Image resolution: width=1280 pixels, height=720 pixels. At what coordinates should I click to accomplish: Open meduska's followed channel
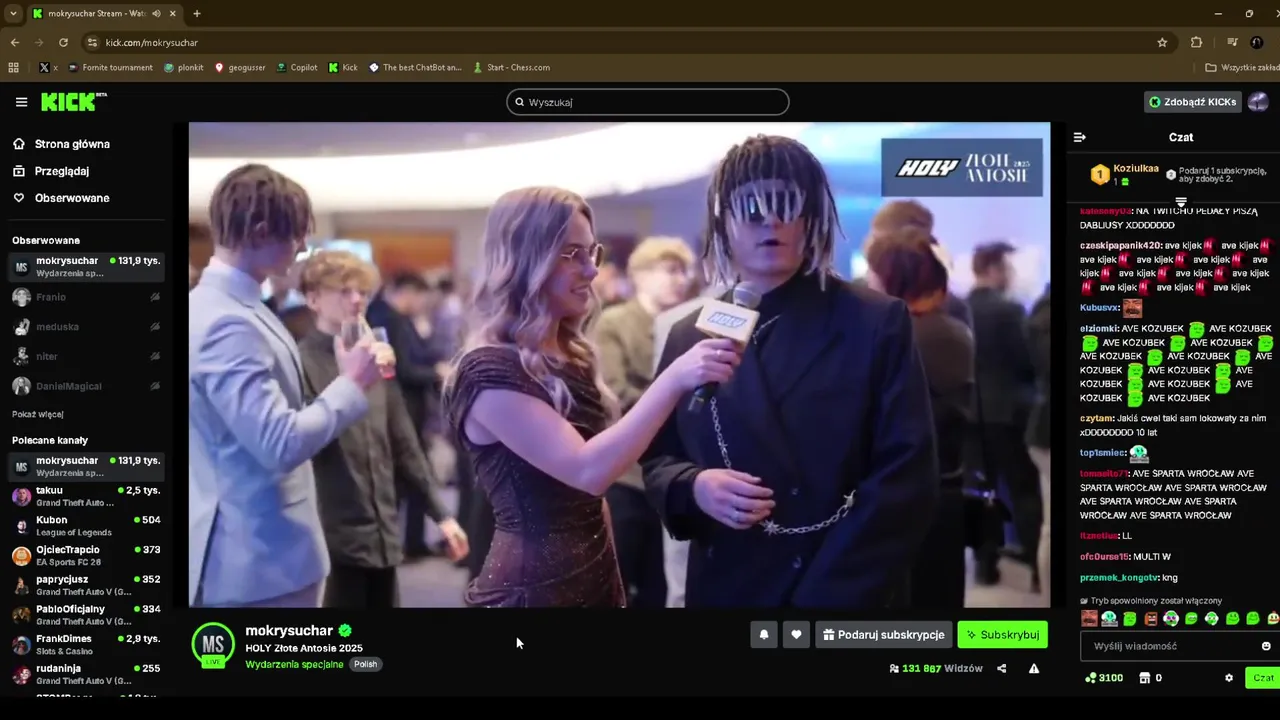(86, 327)
